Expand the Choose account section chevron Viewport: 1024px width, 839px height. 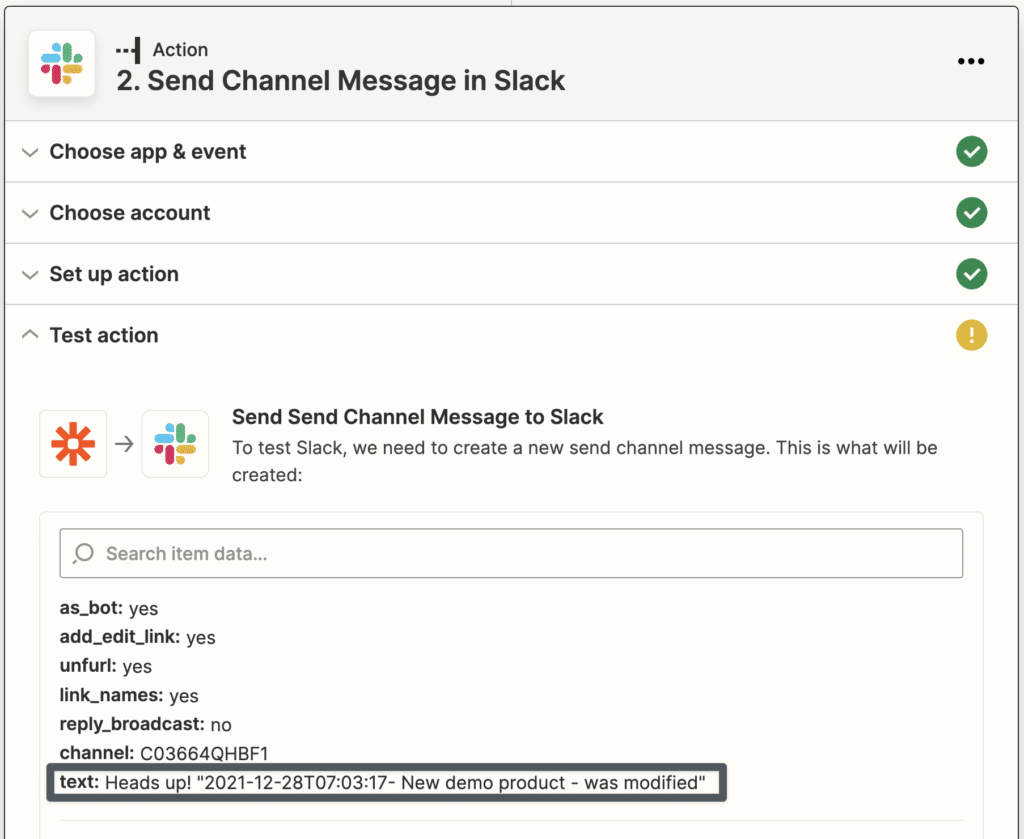[x=29, y=214]
